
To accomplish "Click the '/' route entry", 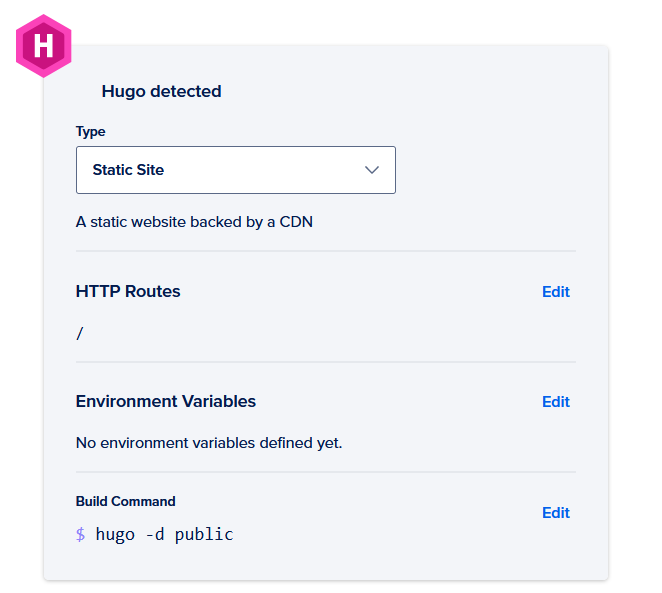I will [80, 333].
